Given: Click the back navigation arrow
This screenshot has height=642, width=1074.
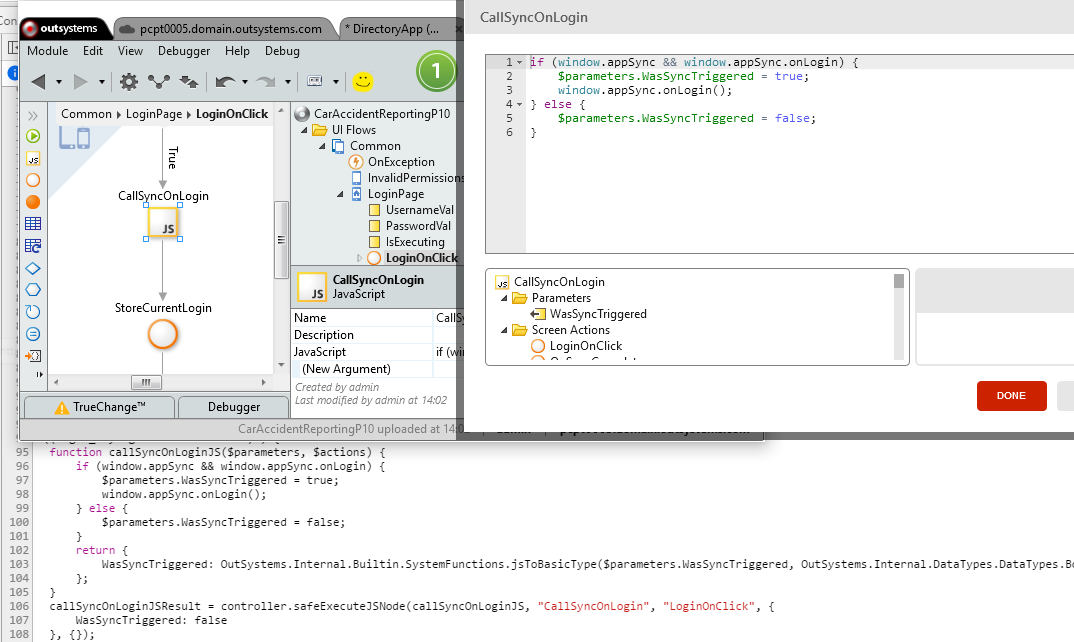Looking at the screenshot, I should click(38, 82).
